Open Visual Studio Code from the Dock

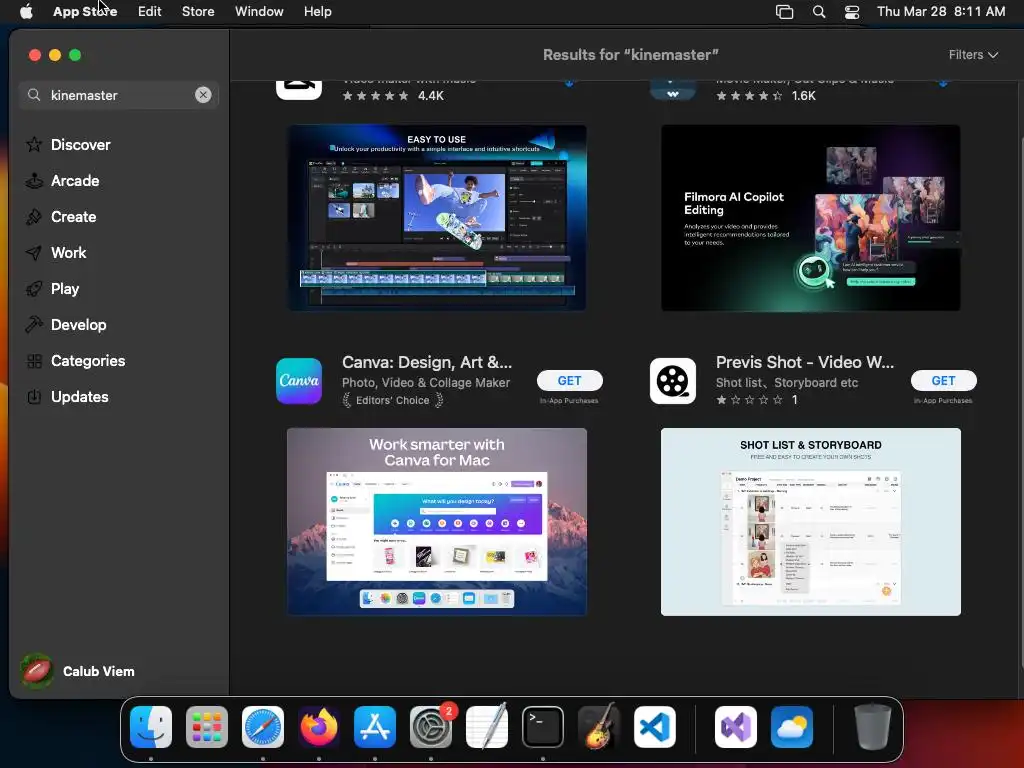tap(655, 727)
